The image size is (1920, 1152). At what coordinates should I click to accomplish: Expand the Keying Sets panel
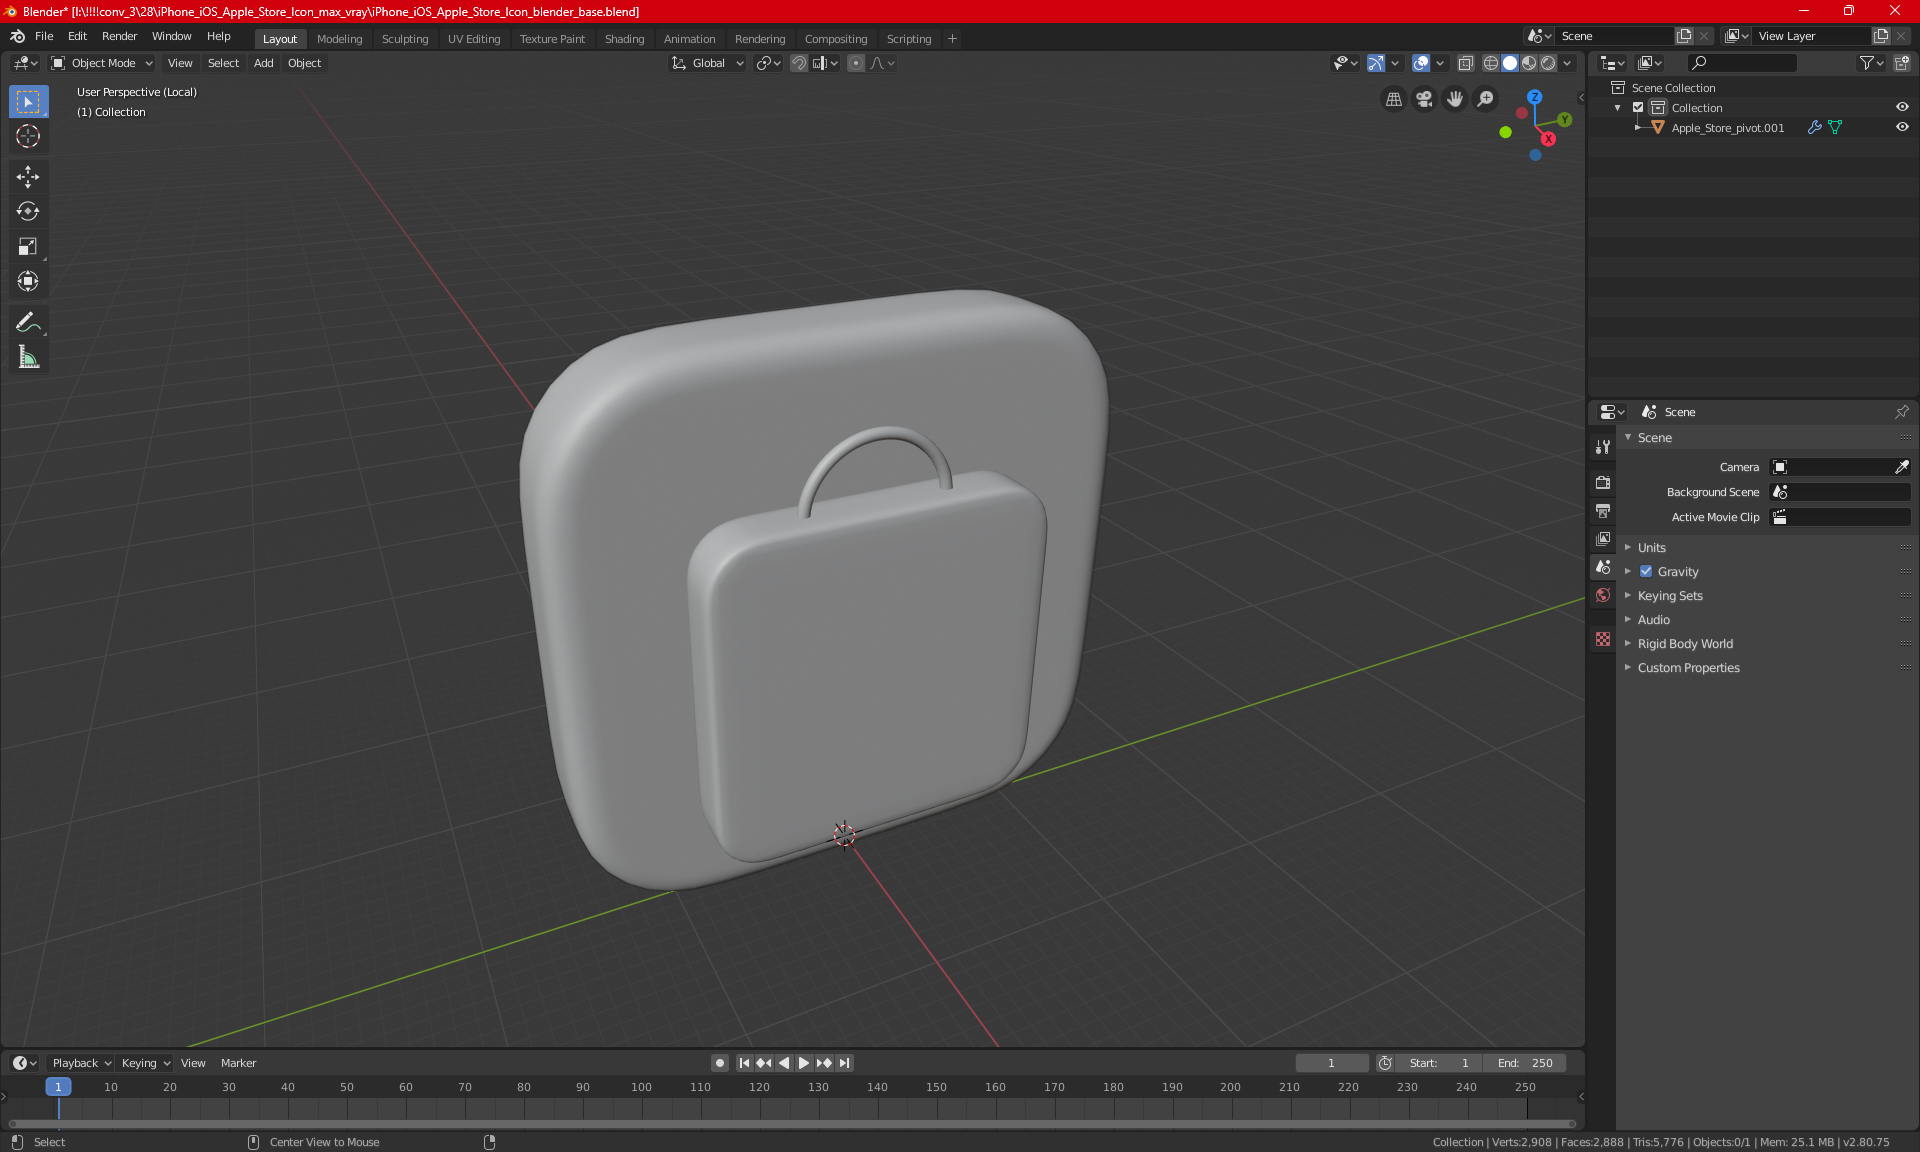[1669, 596]
